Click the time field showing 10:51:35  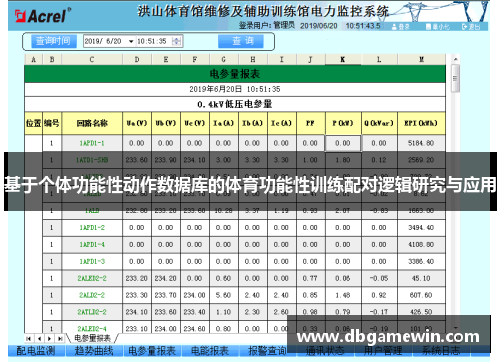click(152, 41)
